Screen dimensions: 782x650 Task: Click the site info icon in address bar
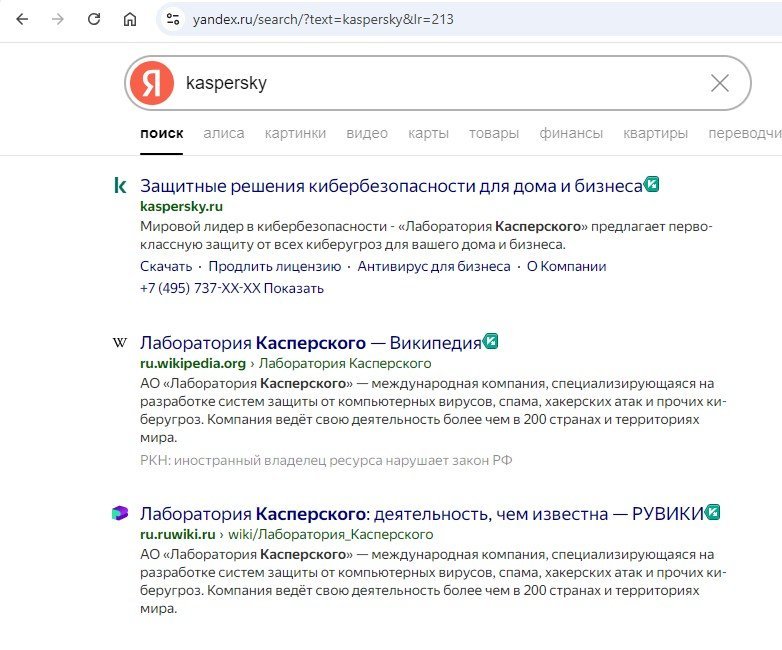(173, 19)
